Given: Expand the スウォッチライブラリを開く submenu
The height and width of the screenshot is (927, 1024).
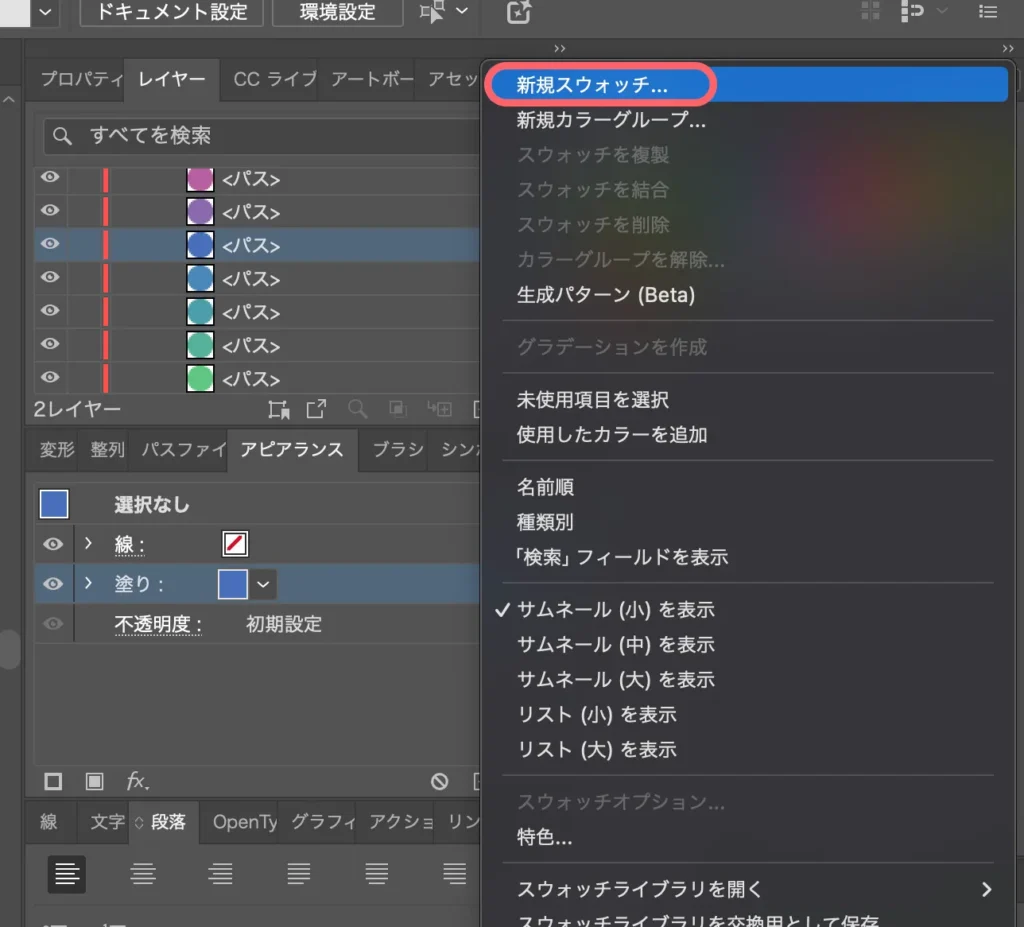Looking at the screenshot, I should tap(700, 889).
